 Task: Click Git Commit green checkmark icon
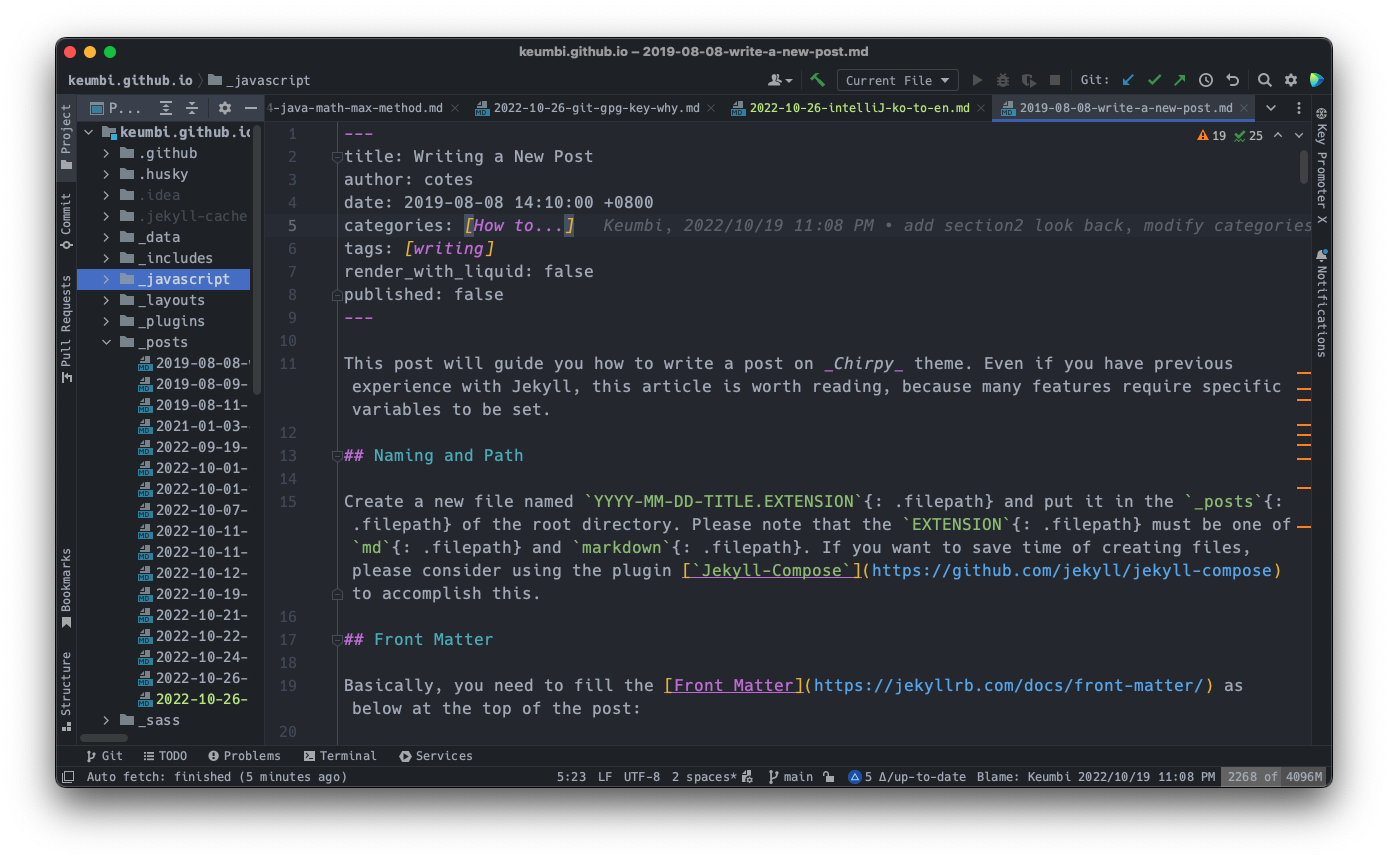pyautogui.click(x=1154, y=80)
